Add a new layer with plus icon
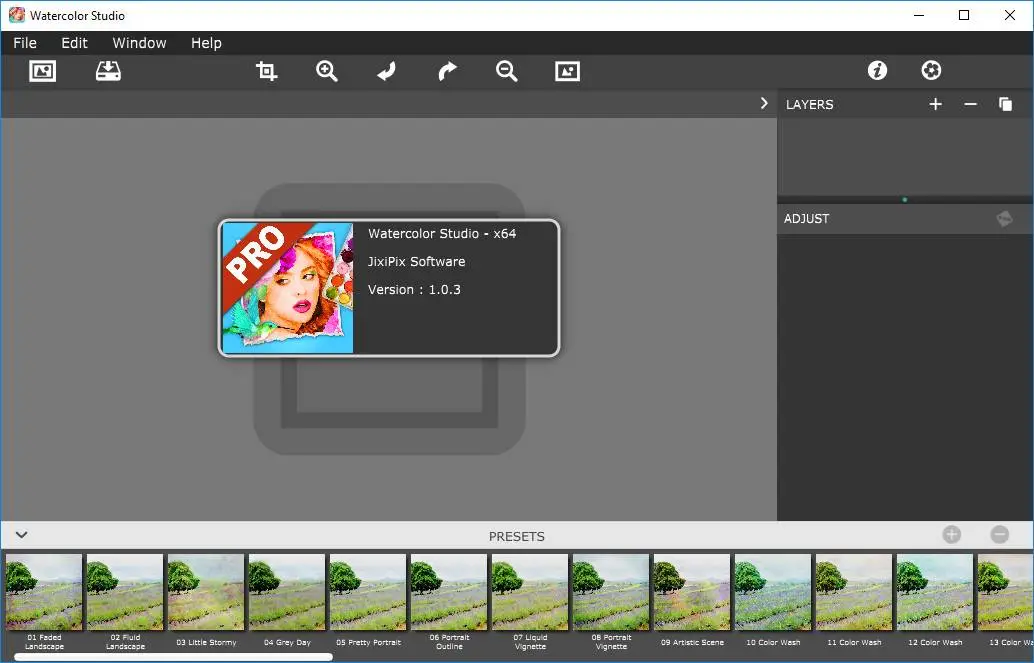 [935, 104]
